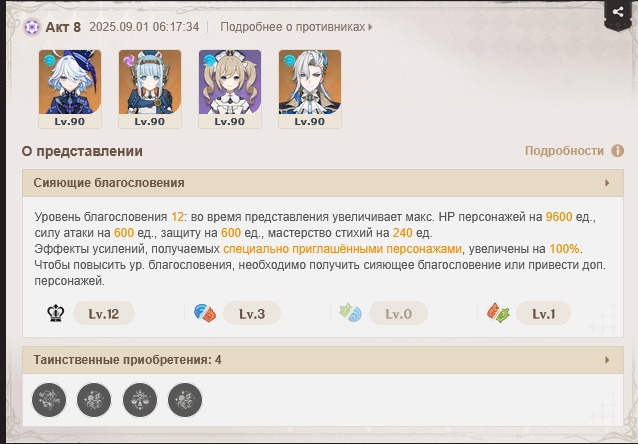Screen dimensions: 638x444
Task: Select the crown blessing level icon
Action: point(56,313)
